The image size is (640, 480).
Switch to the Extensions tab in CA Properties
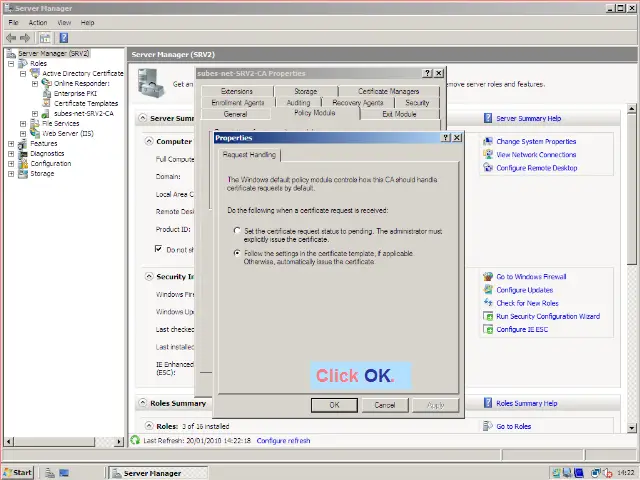237,91
